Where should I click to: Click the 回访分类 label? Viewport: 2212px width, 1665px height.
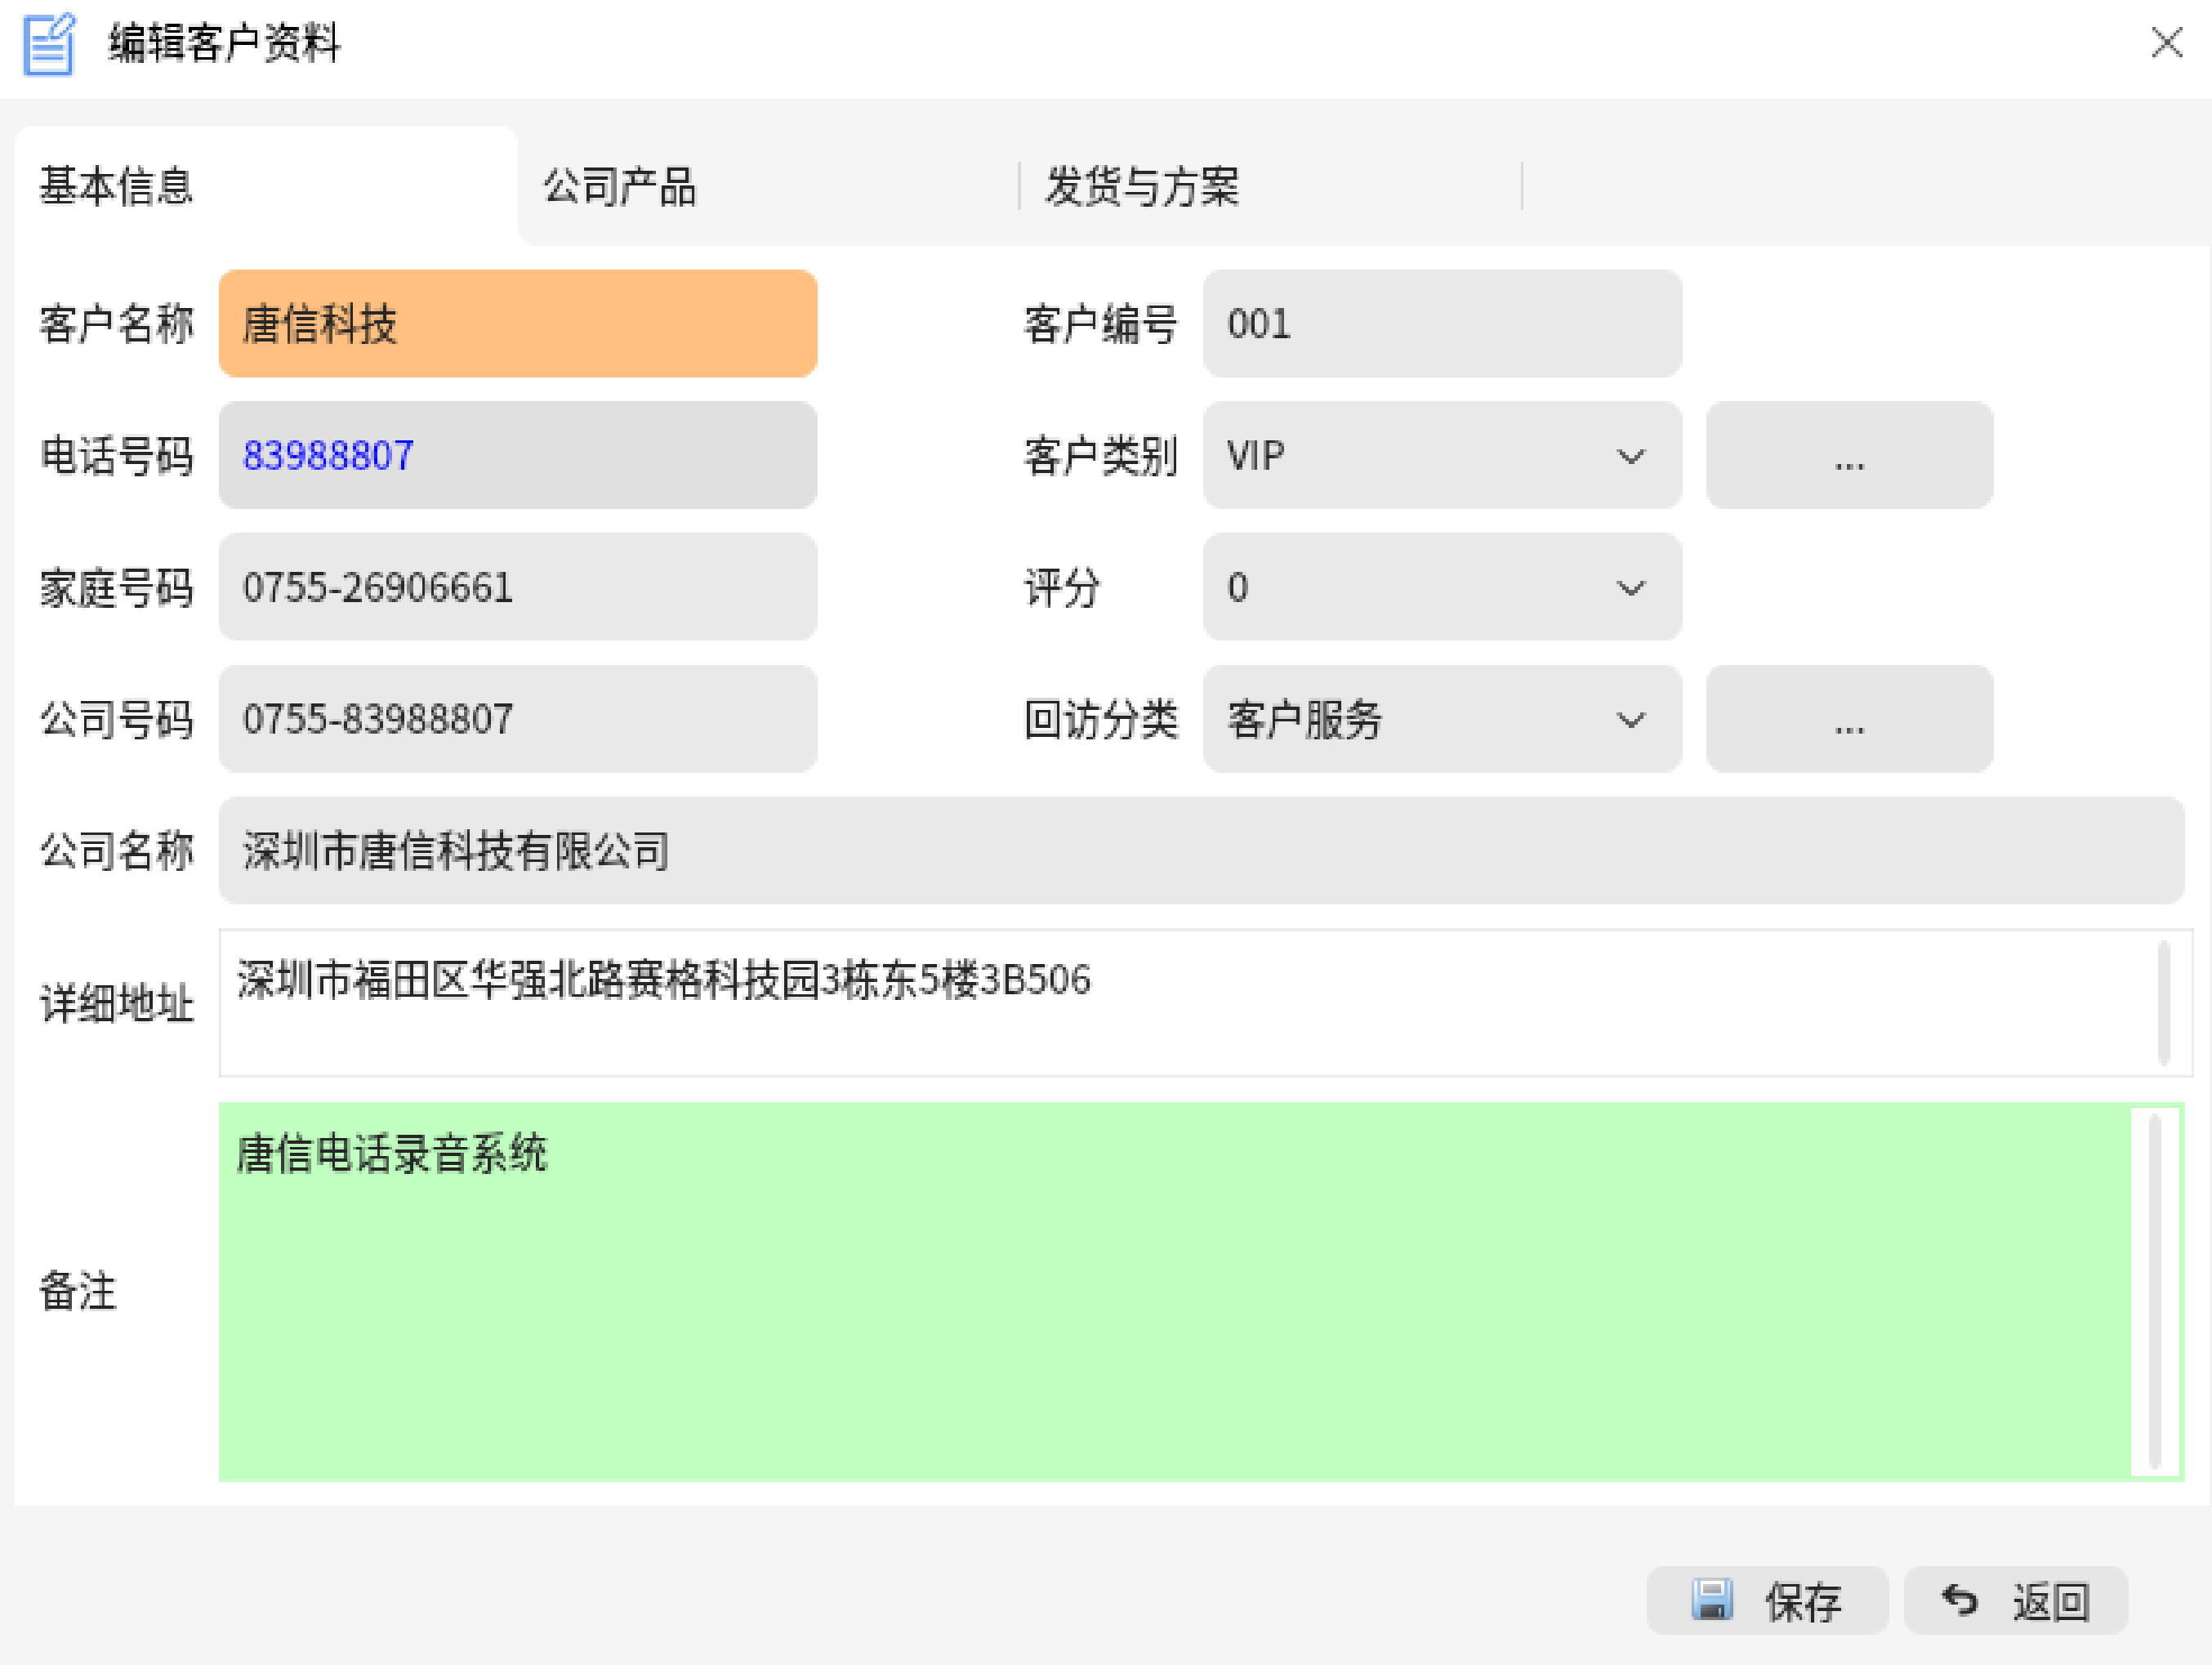(1101, 719)
